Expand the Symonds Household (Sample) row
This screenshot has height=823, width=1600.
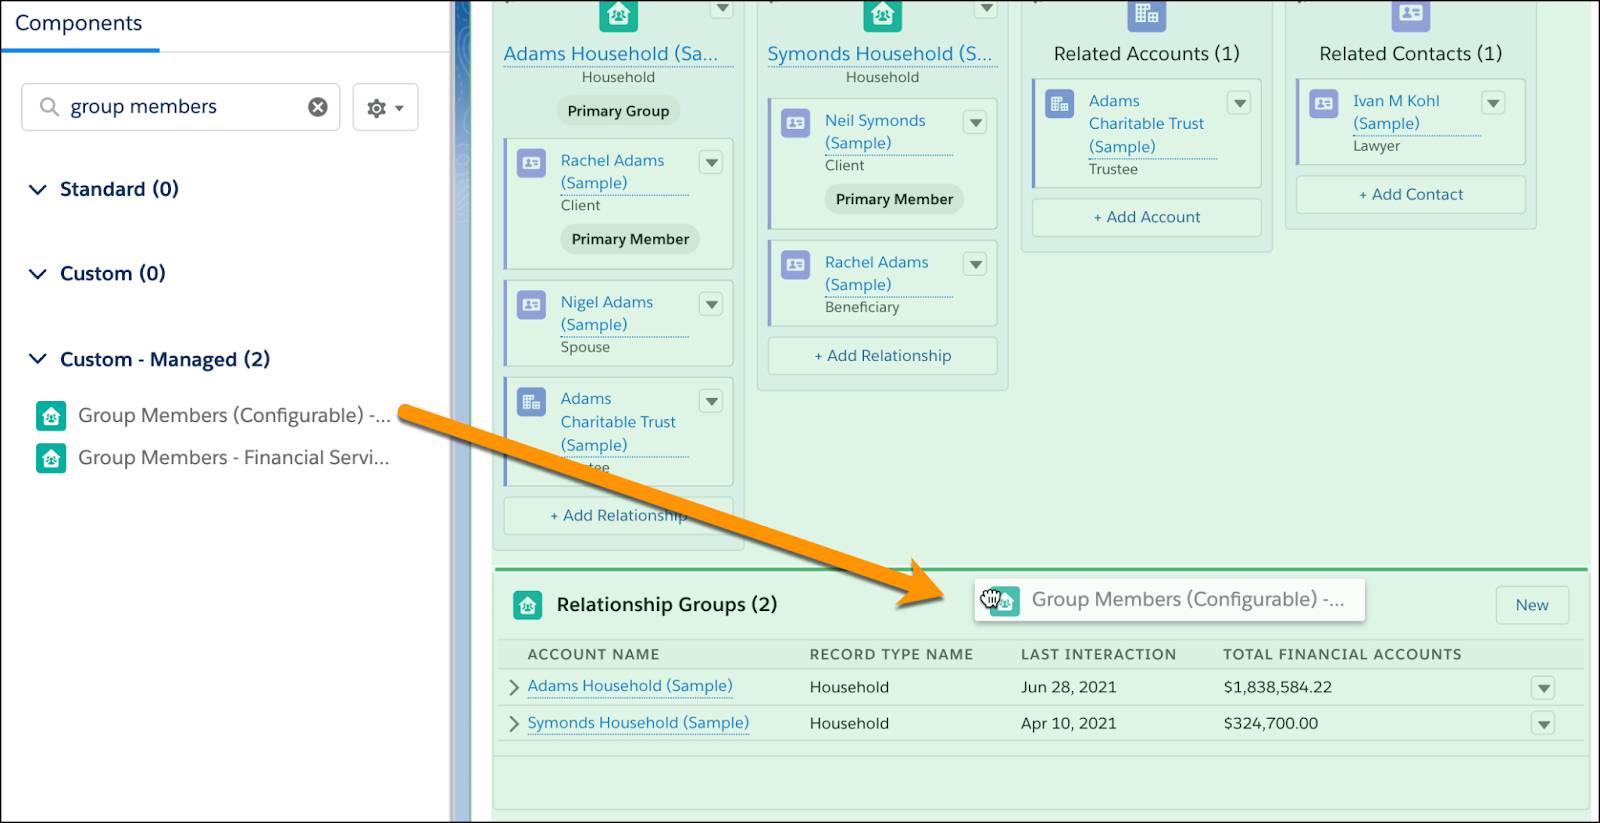[514, 723]
